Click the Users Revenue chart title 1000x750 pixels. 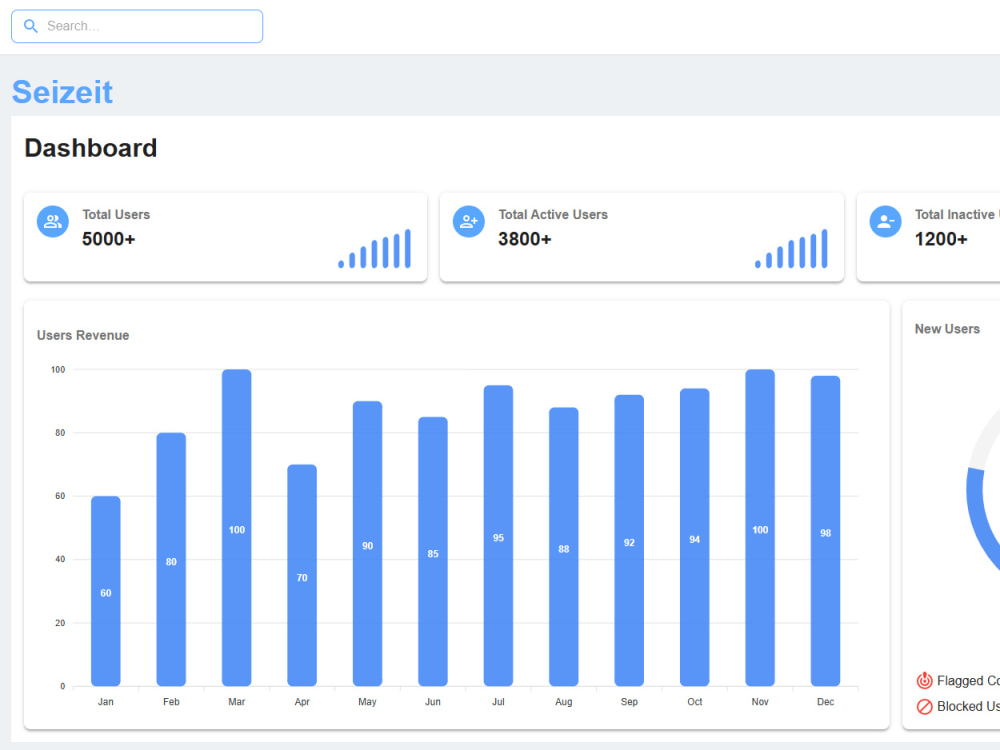(83, 335)
